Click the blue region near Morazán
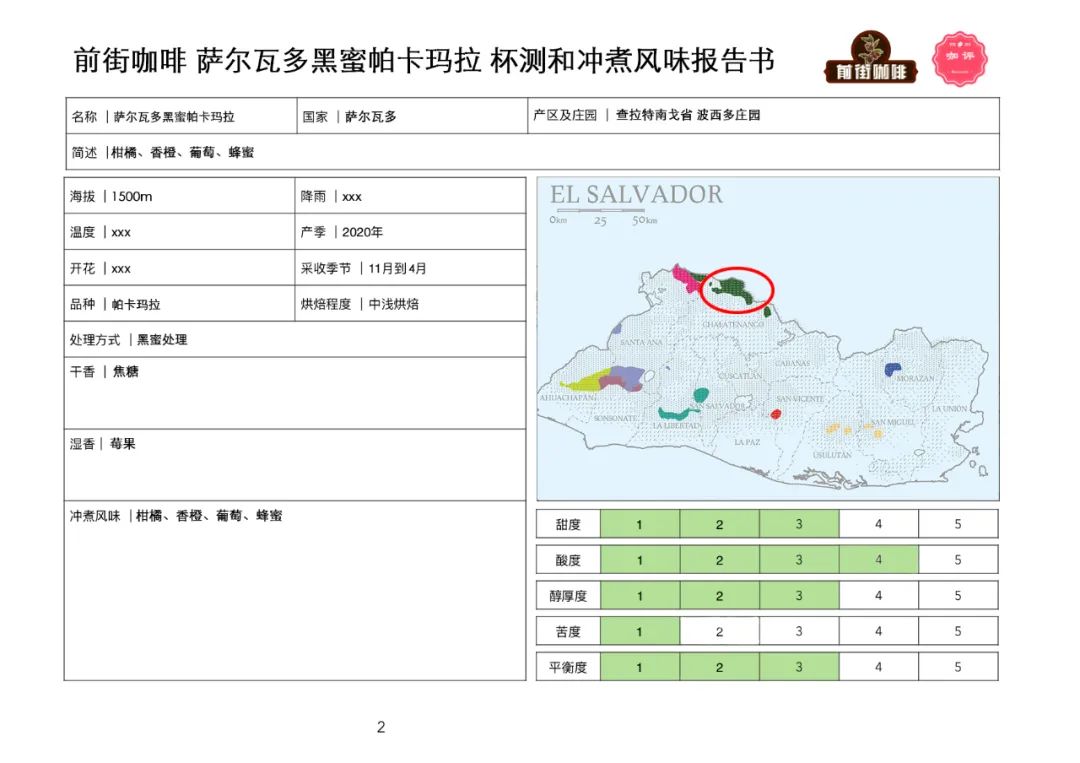1080x763 pixels. 891,369
